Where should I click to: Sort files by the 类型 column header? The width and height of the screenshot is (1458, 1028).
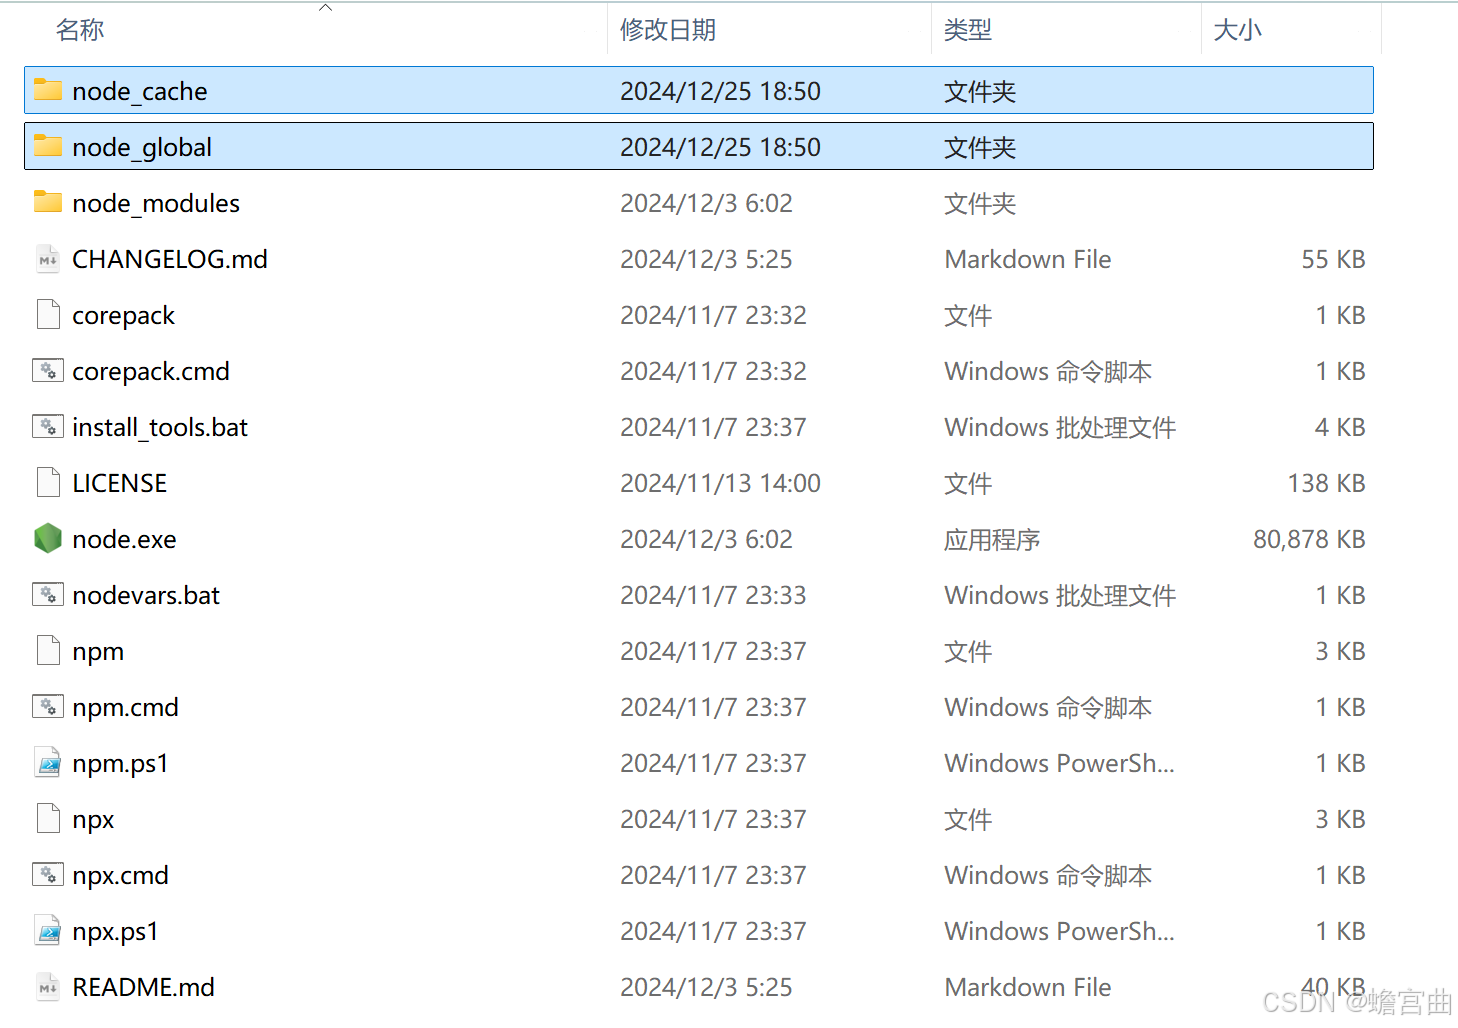968,30
